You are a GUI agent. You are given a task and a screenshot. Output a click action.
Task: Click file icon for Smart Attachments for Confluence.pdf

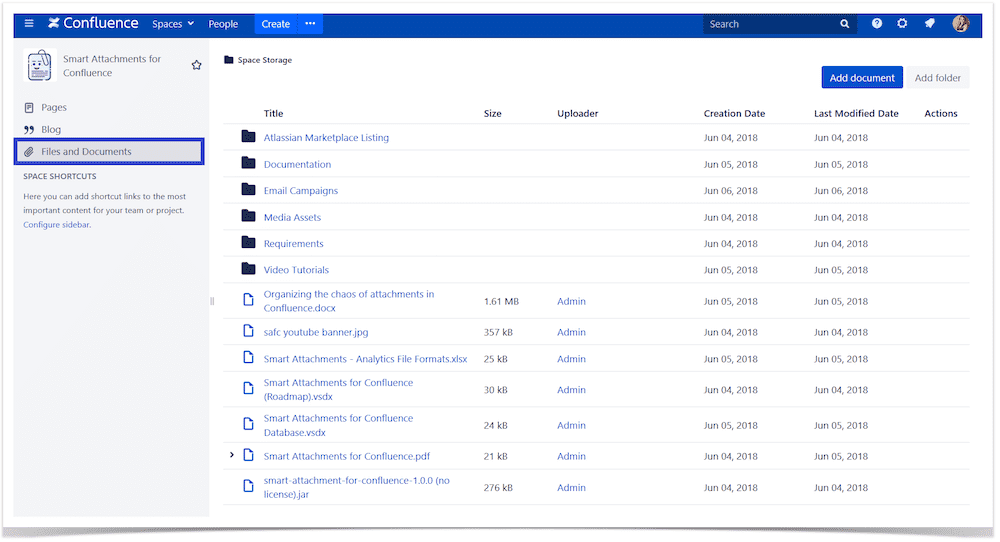tap(248, 455)
